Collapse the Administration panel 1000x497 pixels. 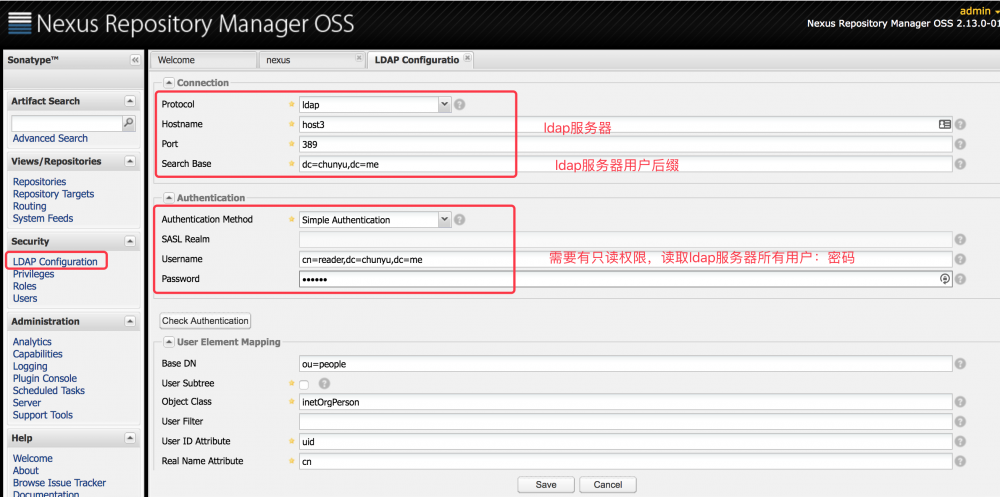(130, 321)
